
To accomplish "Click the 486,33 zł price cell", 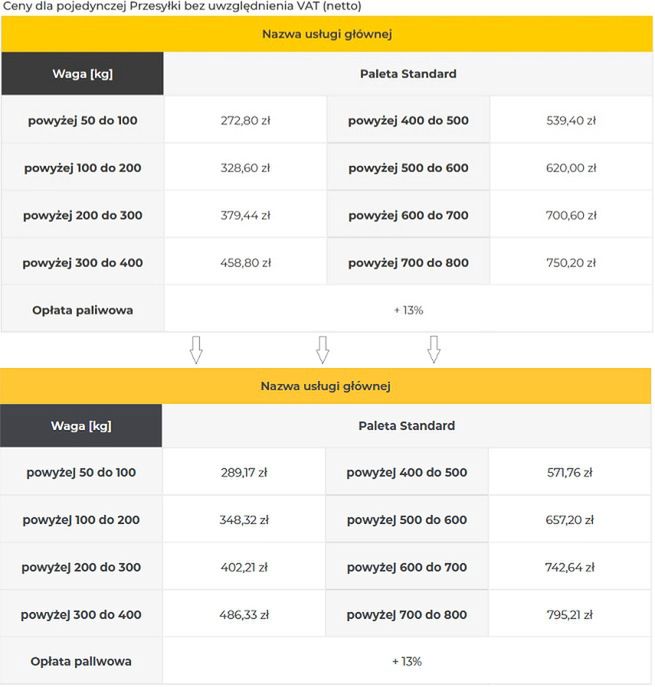I will (x=244, y=615).
